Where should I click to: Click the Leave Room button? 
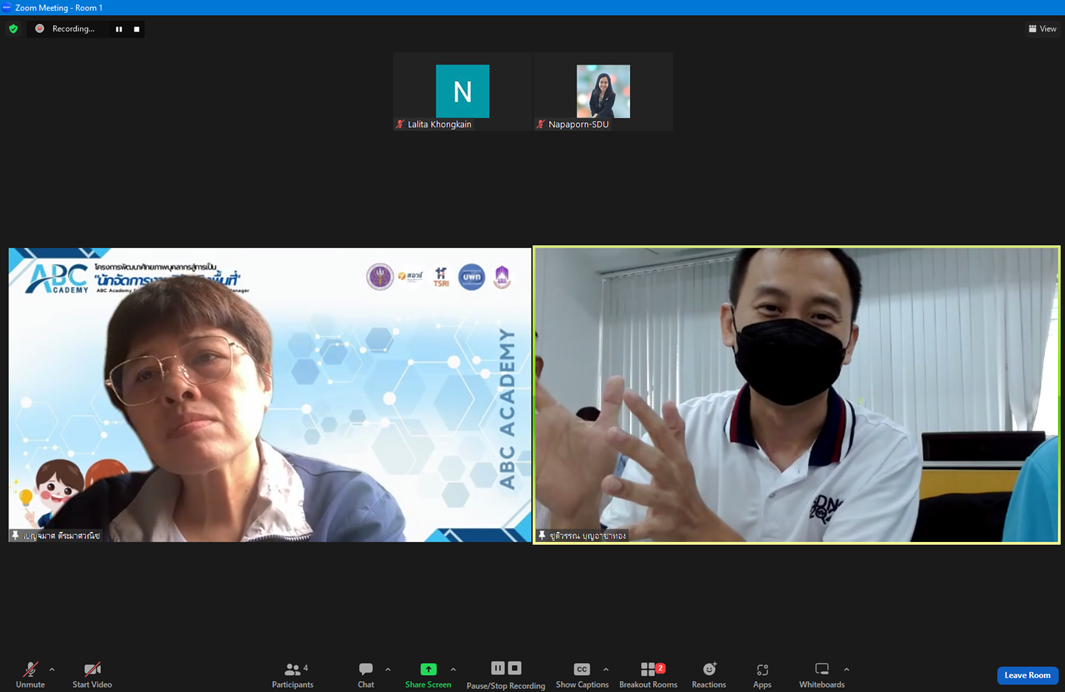[1027, 675]
